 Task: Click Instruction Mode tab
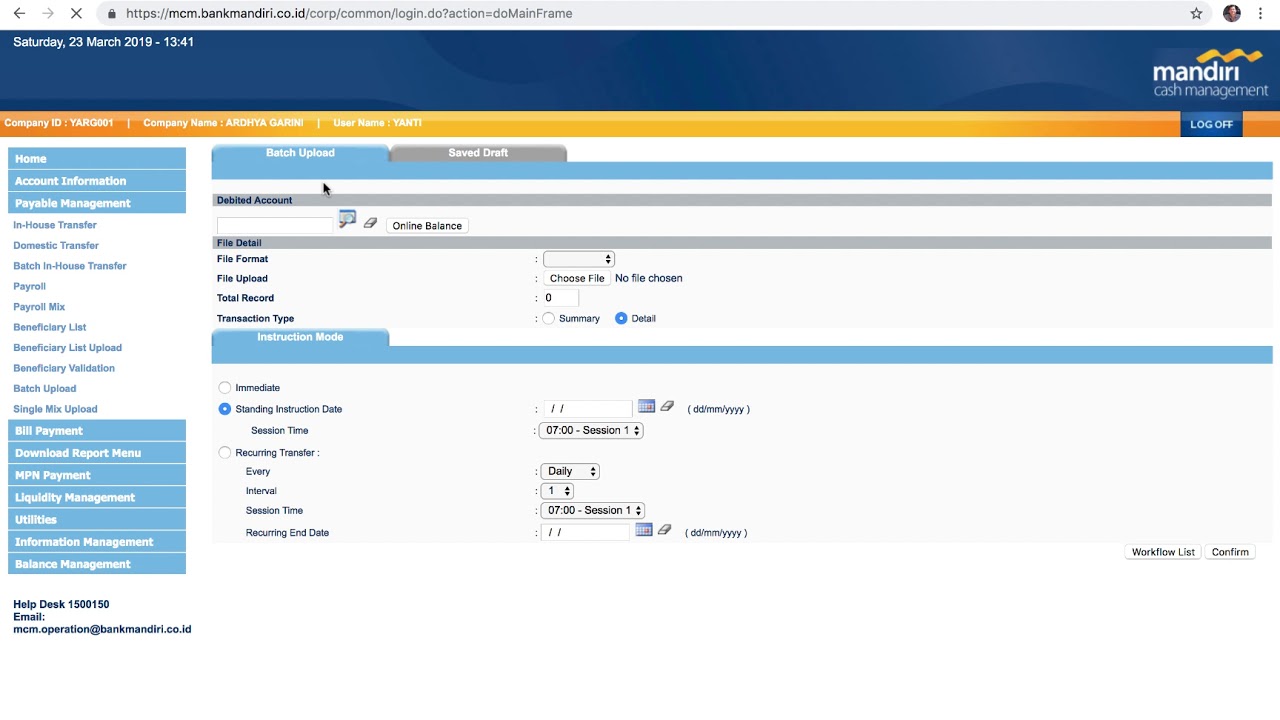pyautogui.click(x=300, y=337)
